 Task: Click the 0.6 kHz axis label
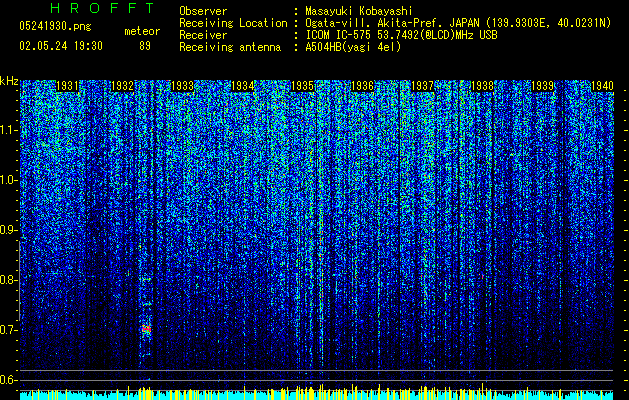point(9,380)
